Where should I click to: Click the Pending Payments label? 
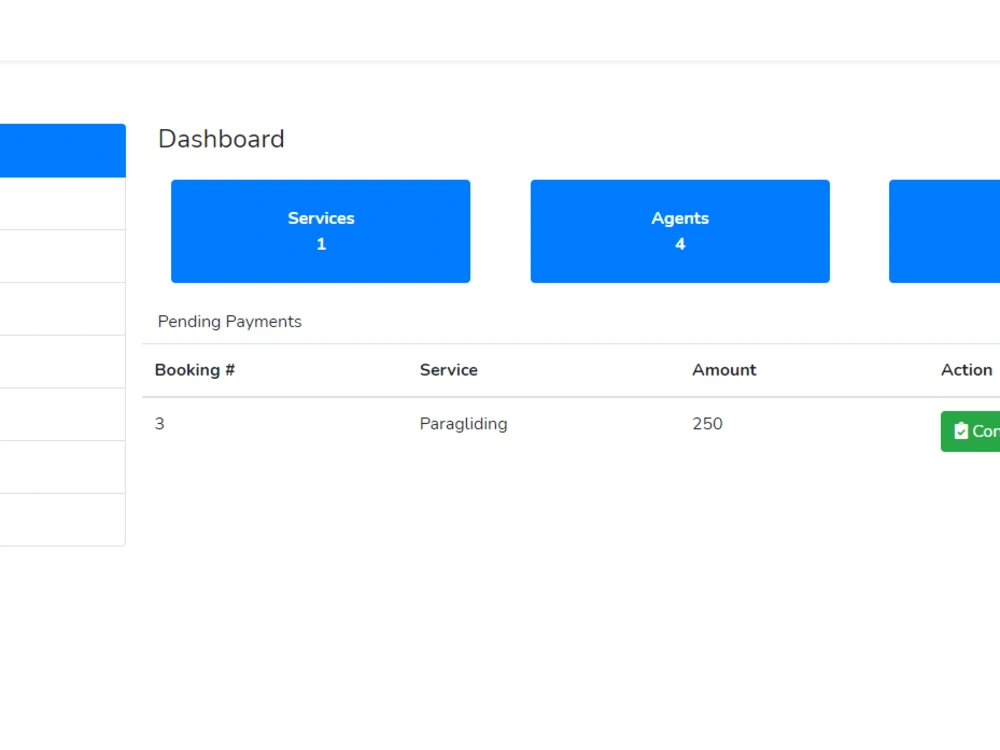230,321
